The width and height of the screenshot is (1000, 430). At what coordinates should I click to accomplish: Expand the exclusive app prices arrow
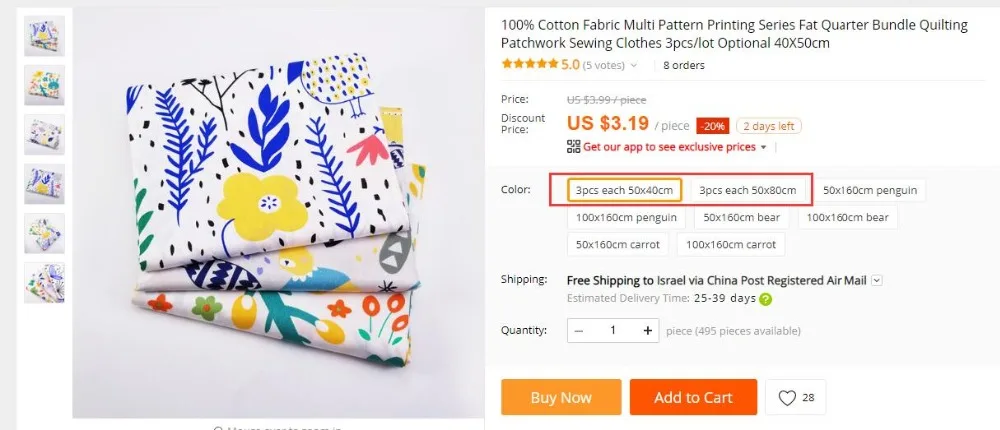(x=764, y=147)
